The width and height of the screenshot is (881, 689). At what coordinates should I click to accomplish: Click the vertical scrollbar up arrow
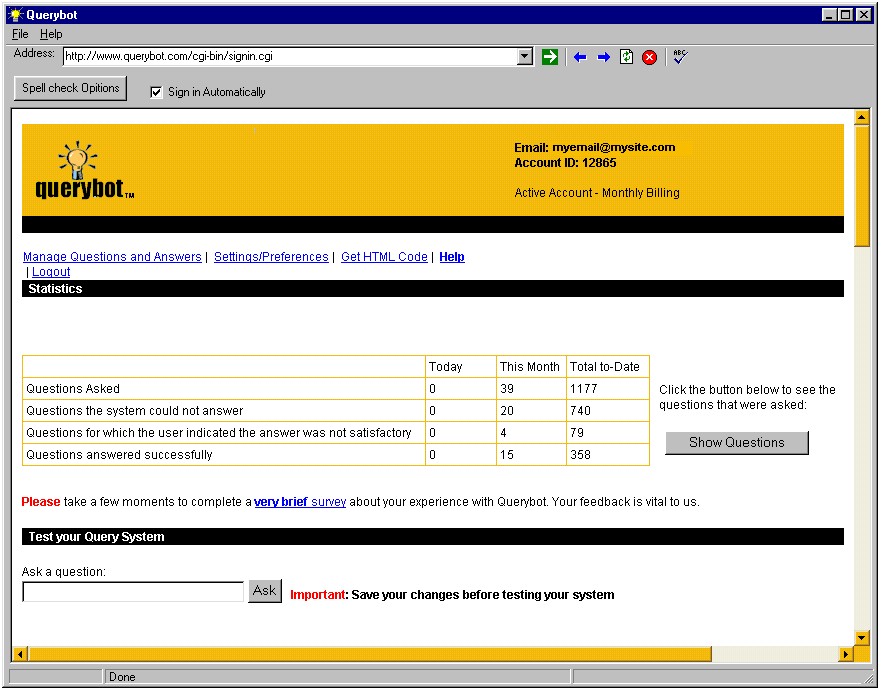(861, 117)
